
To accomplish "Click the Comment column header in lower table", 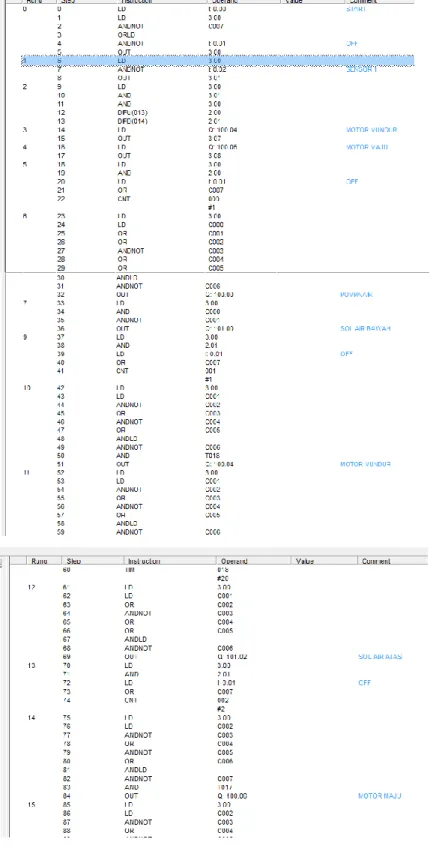I will [x=376, y=561].
